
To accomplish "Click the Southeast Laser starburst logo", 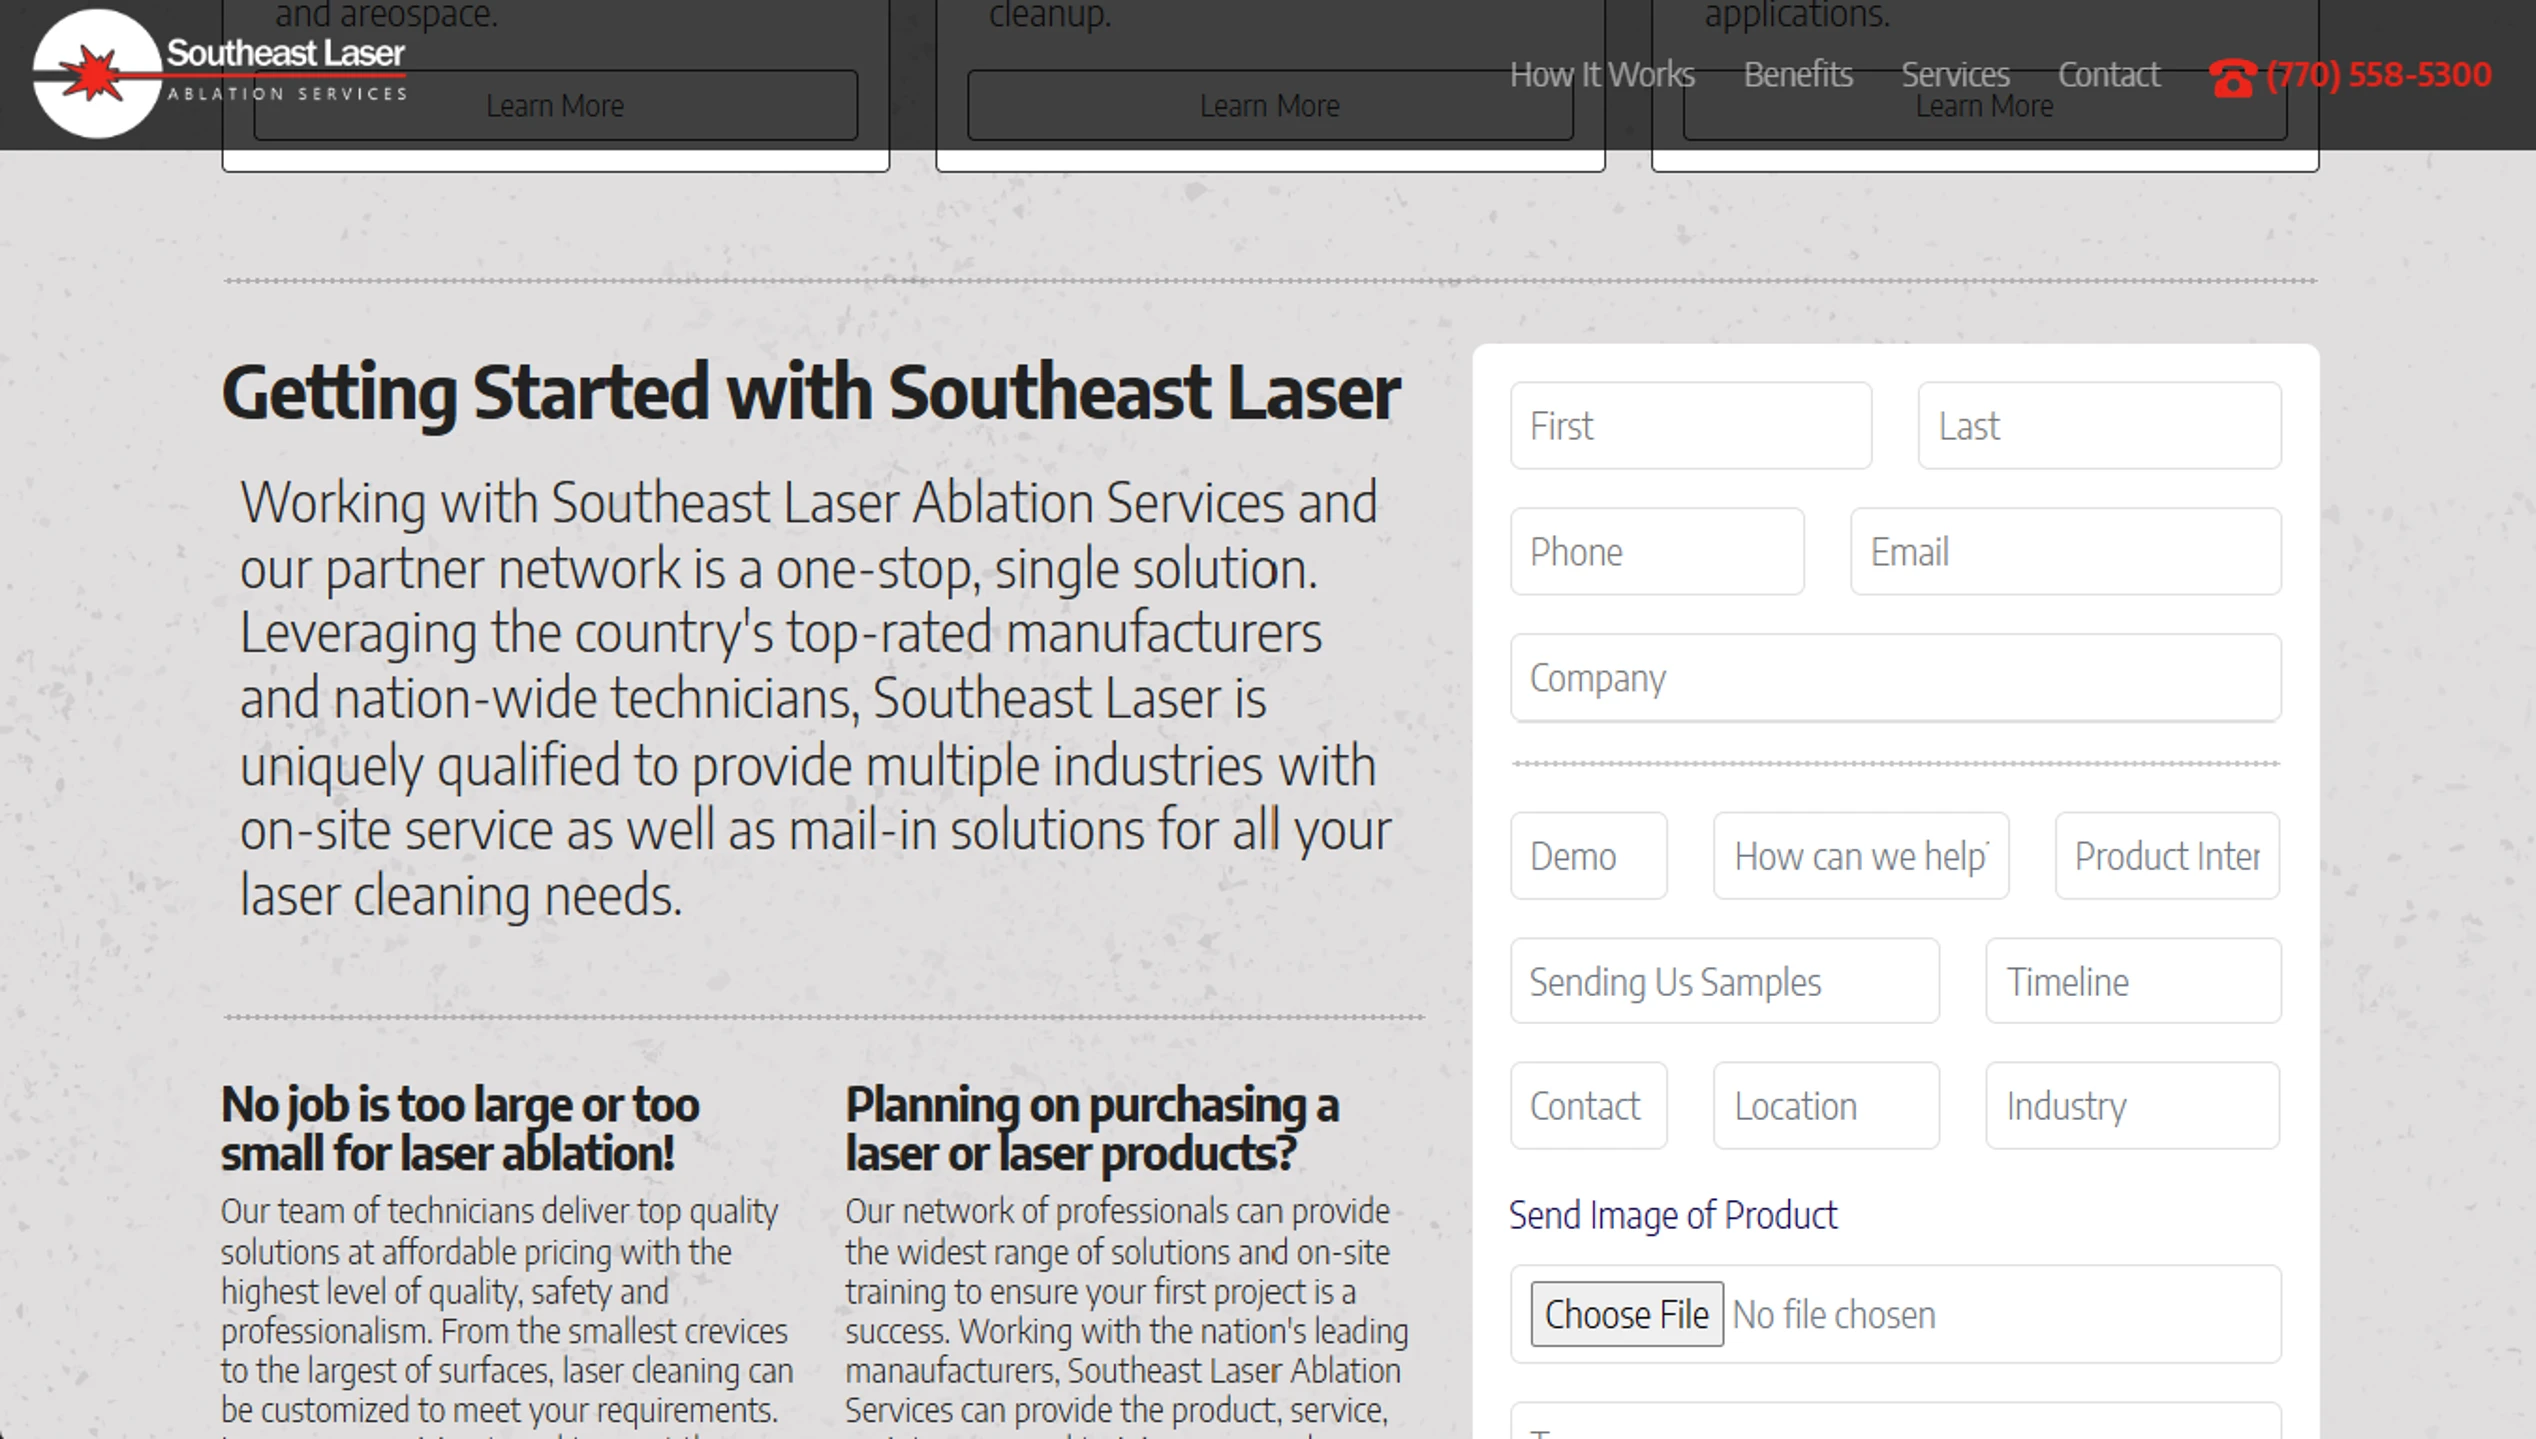I will tap(96, 73).
